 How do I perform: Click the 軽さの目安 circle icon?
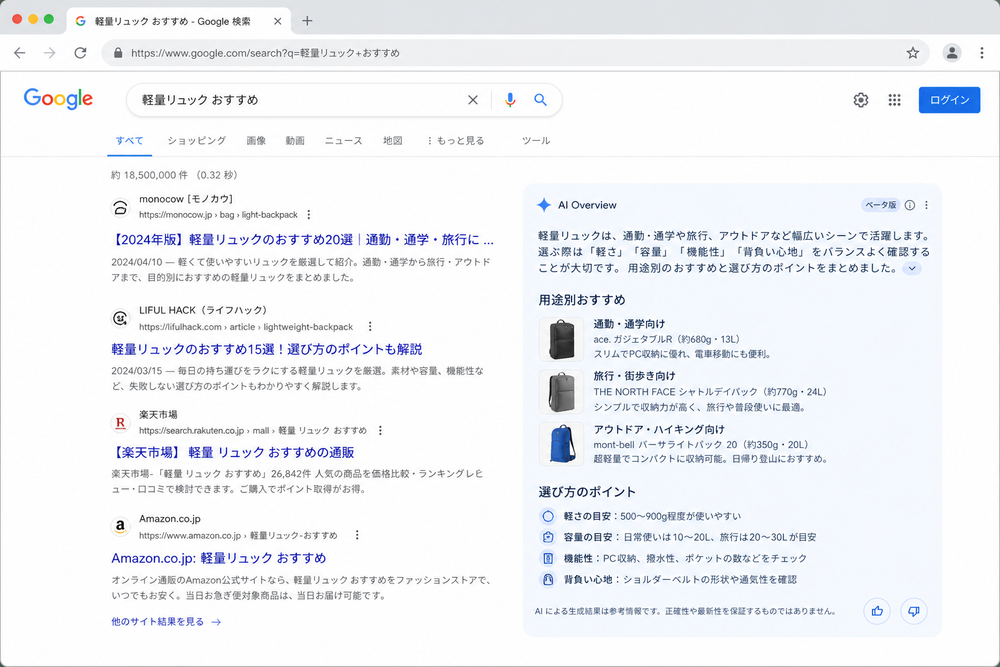click(548, 516)
